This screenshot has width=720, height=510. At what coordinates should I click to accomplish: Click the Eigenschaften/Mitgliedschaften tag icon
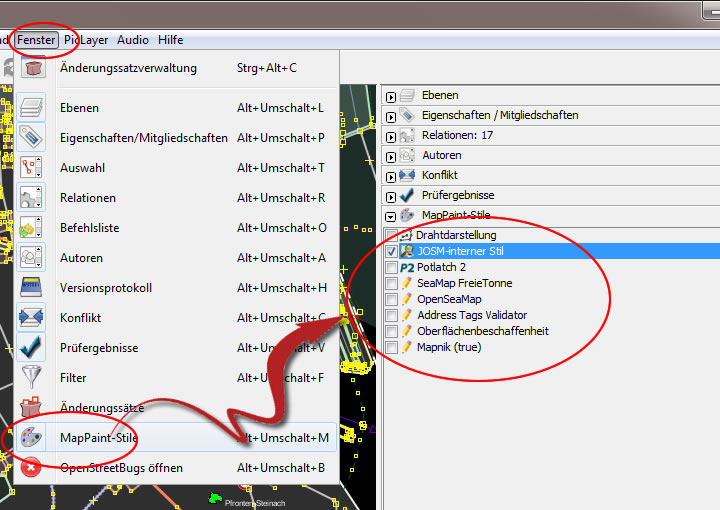point(32,138)
